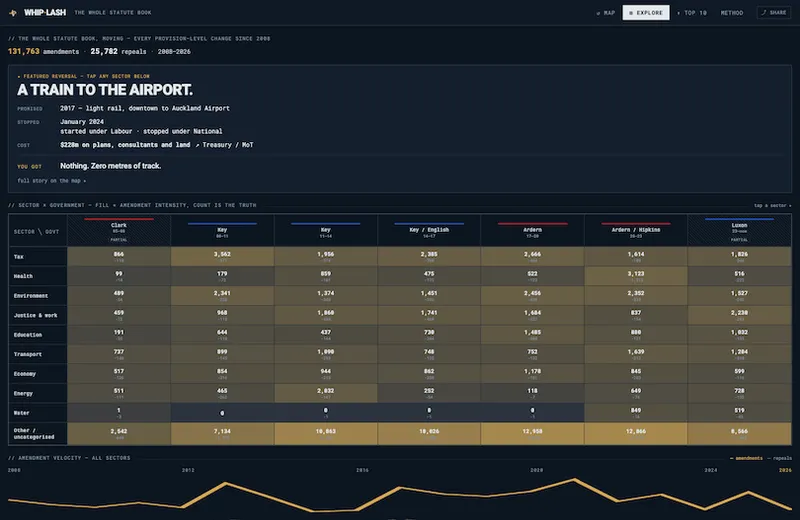Click the 2012 marker on the velocity timeline

(x=188, y=470)
